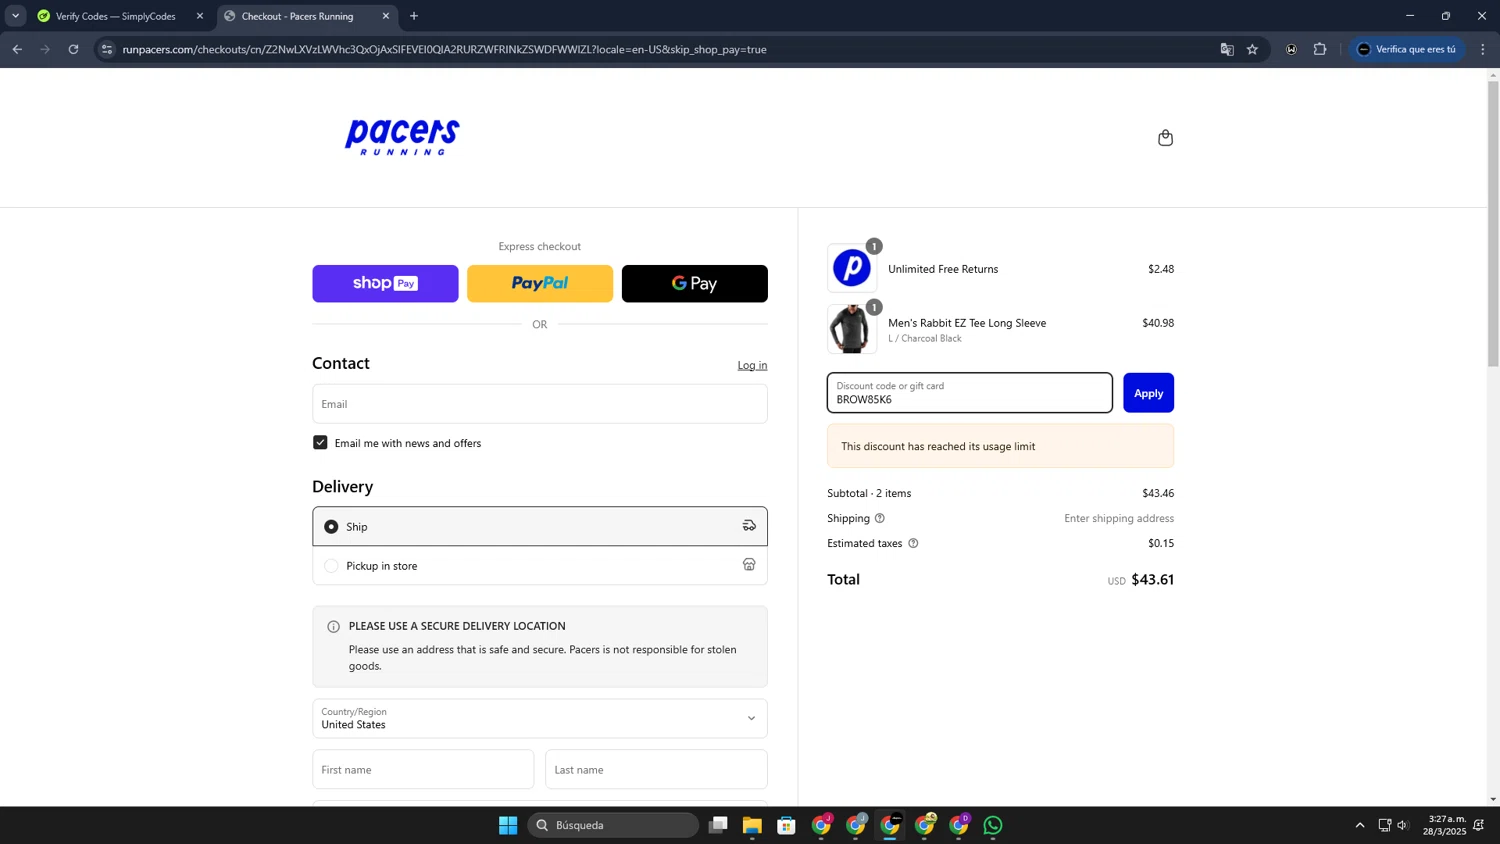Click the usage limit error message
Image resolution: width=1500 pixels, height=844 pixels.
click(x=1000, y=446)
